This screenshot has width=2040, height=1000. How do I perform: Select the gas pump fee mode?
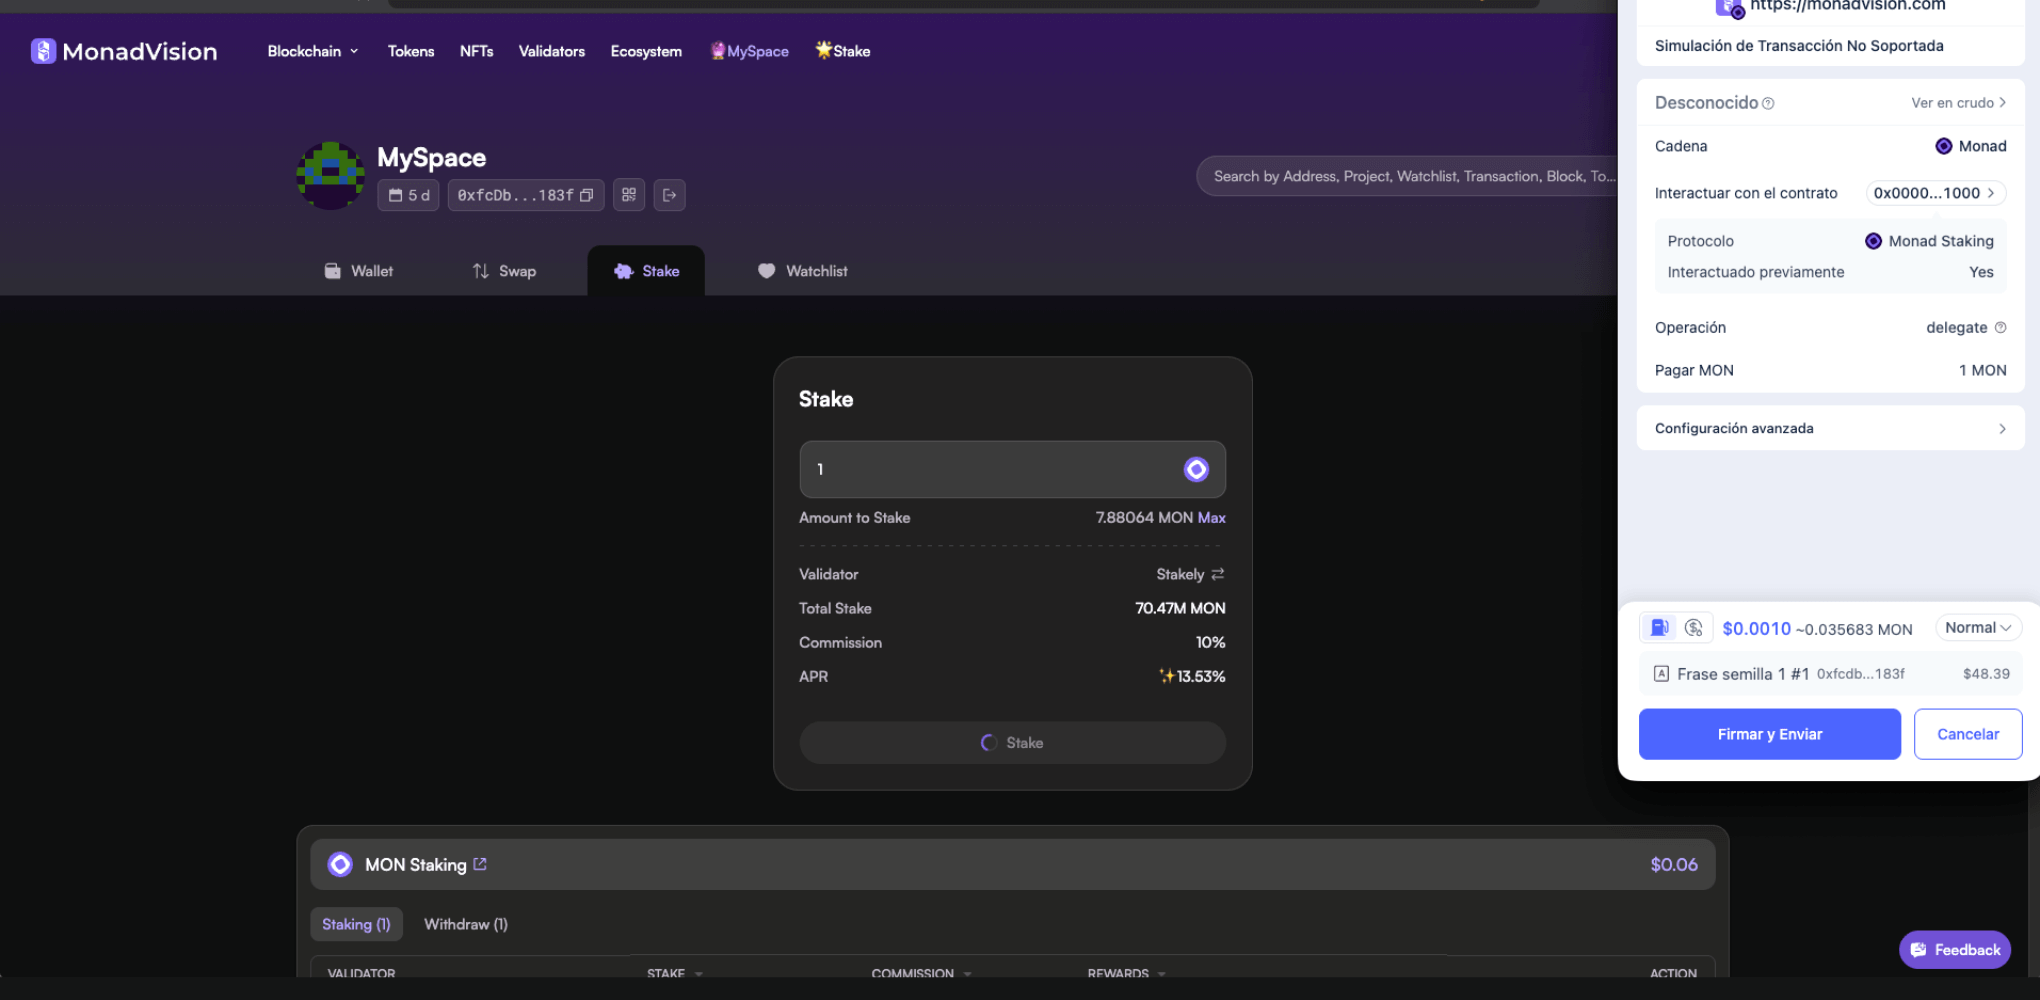(x=1659, y=627)
